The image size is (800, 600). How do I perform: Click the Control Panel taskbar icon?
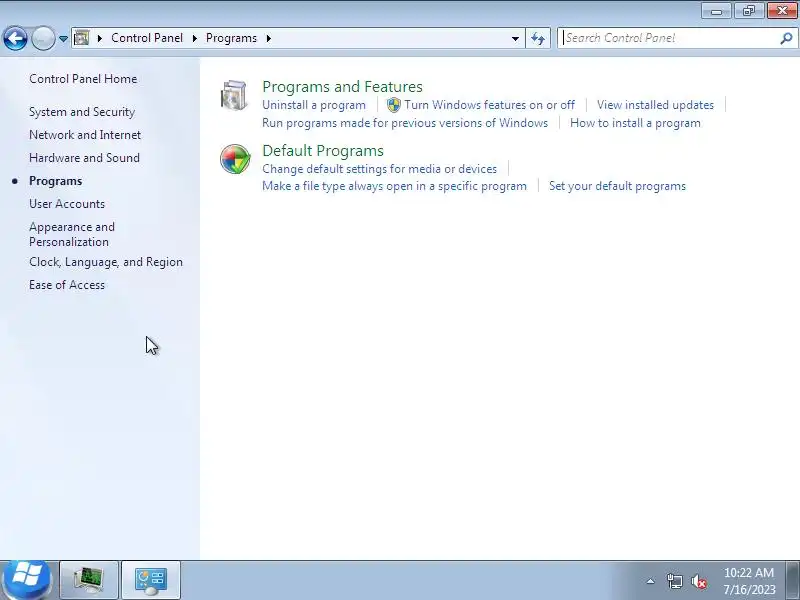[x=151, y=580]
